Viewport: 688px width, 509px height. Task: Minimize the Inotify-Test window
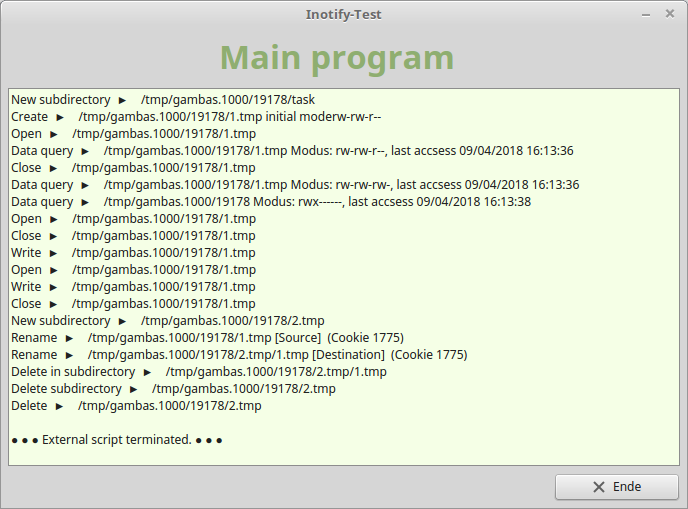[x=641, y=14]
